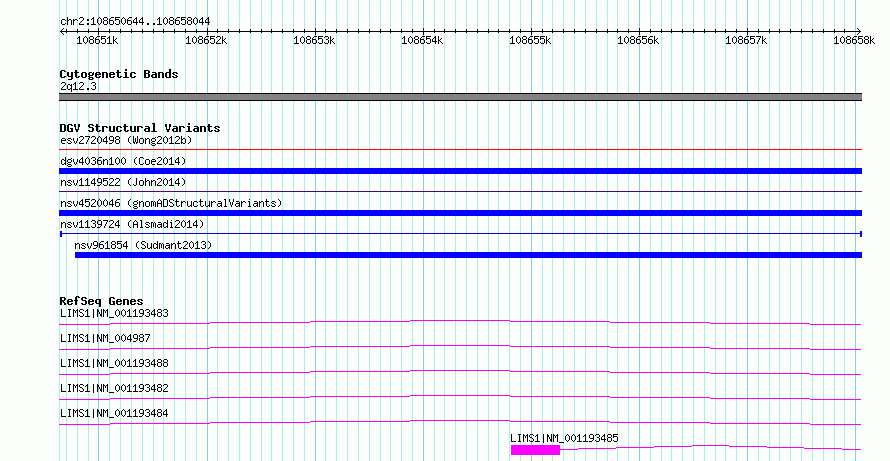The width and height of the screenshot is (890, 461).
Task: Open variant nsv961854 (Sudmant2013) label
Action: coord(143,245)
